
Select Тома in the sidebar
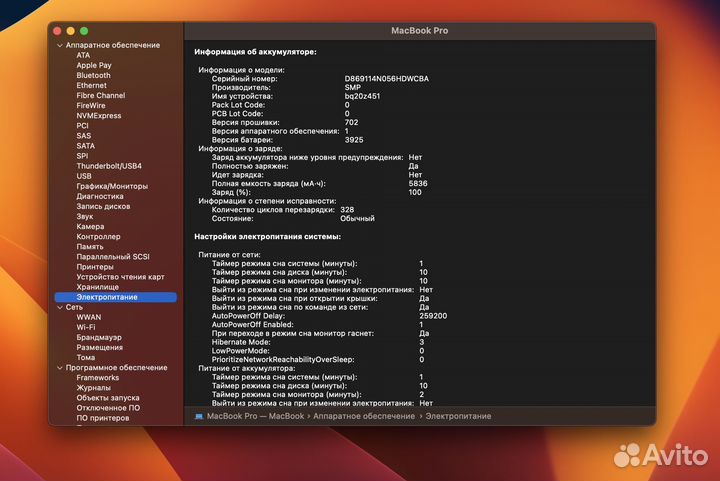[85, 358]
